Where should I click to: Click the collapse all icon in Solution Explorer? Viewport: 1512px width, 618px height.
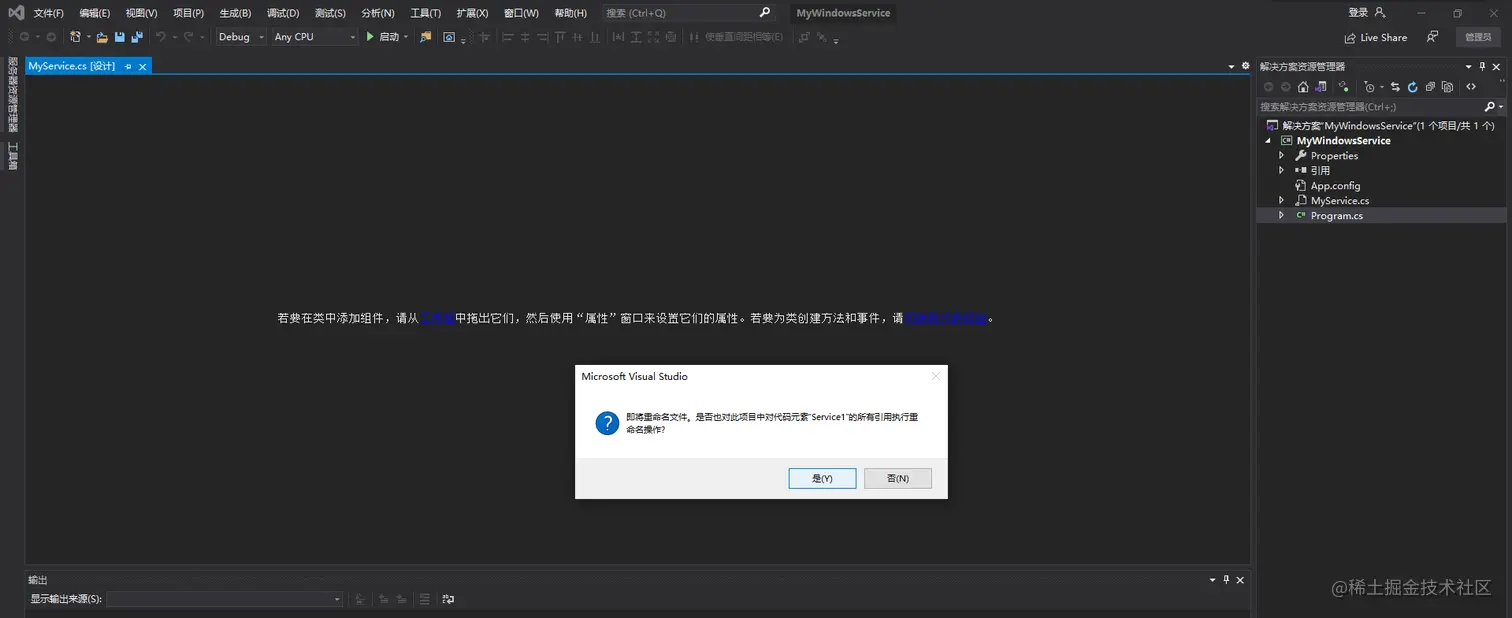[1430, 87]
